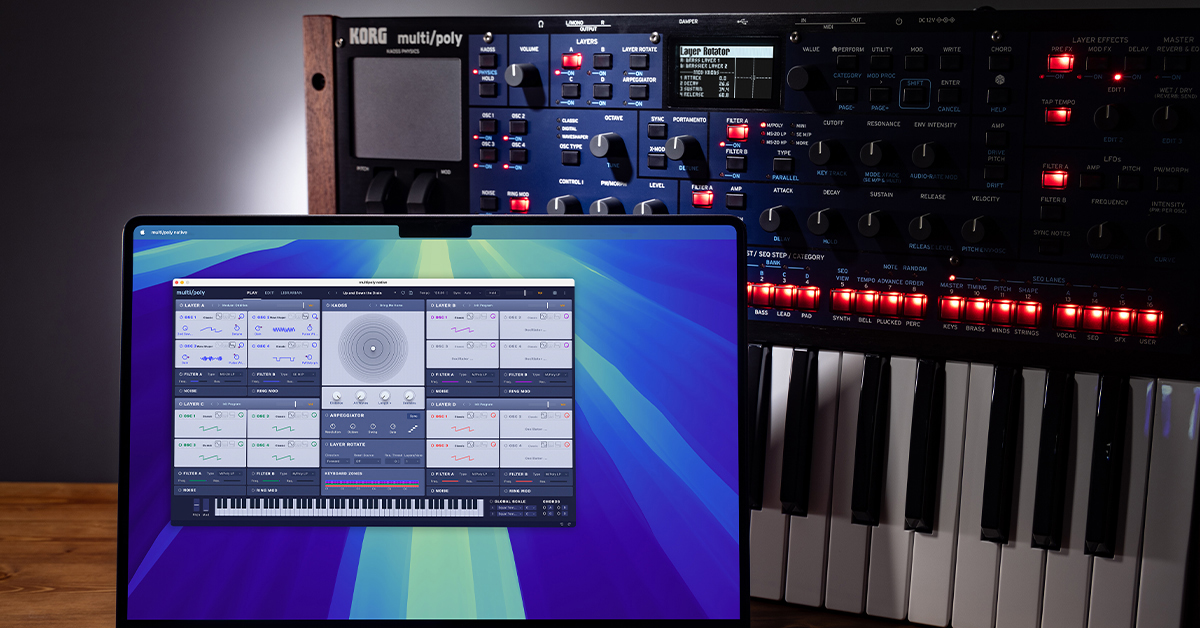1200x628 pixels.
Task: Open Layer C Filter A Type dropdown
Action: [x=229, y=473]
